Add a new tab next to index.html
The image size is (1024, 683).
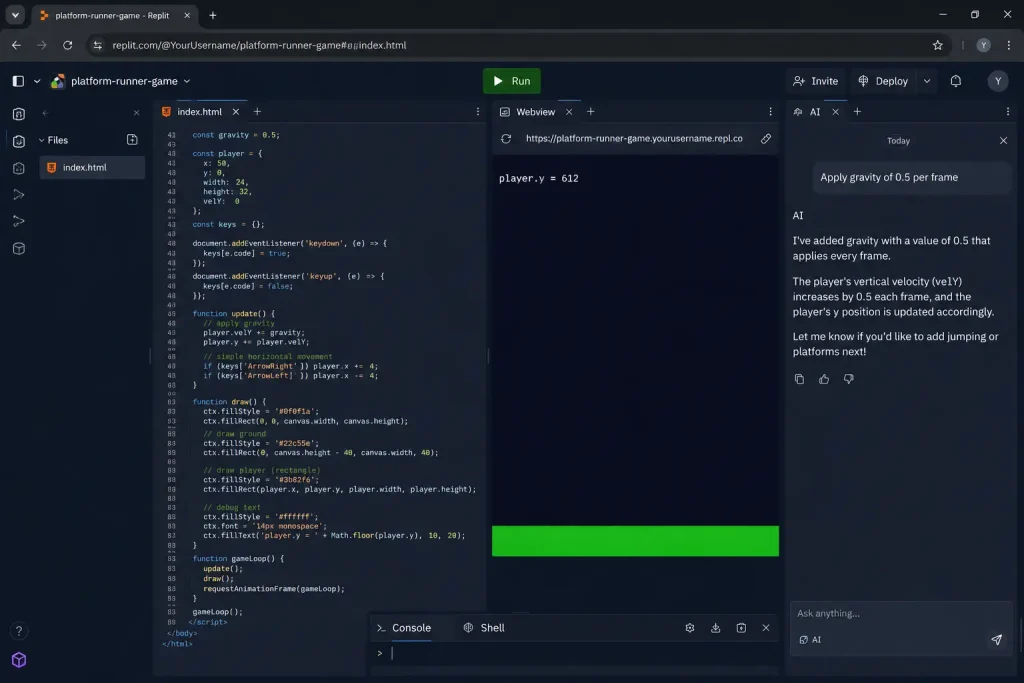257,112
